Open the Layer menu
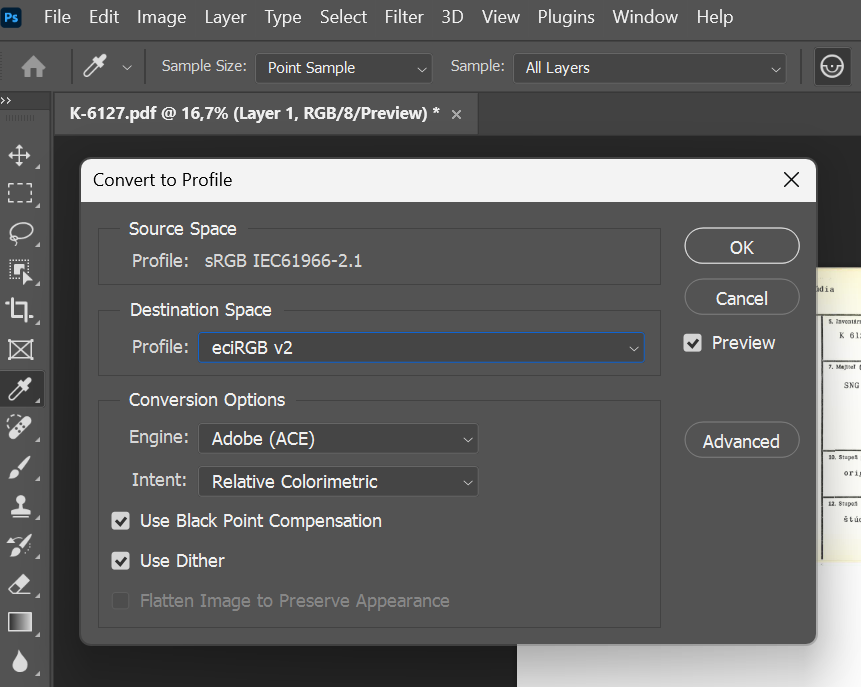This screenshot has width=861, height=687. tap(225, 18)
